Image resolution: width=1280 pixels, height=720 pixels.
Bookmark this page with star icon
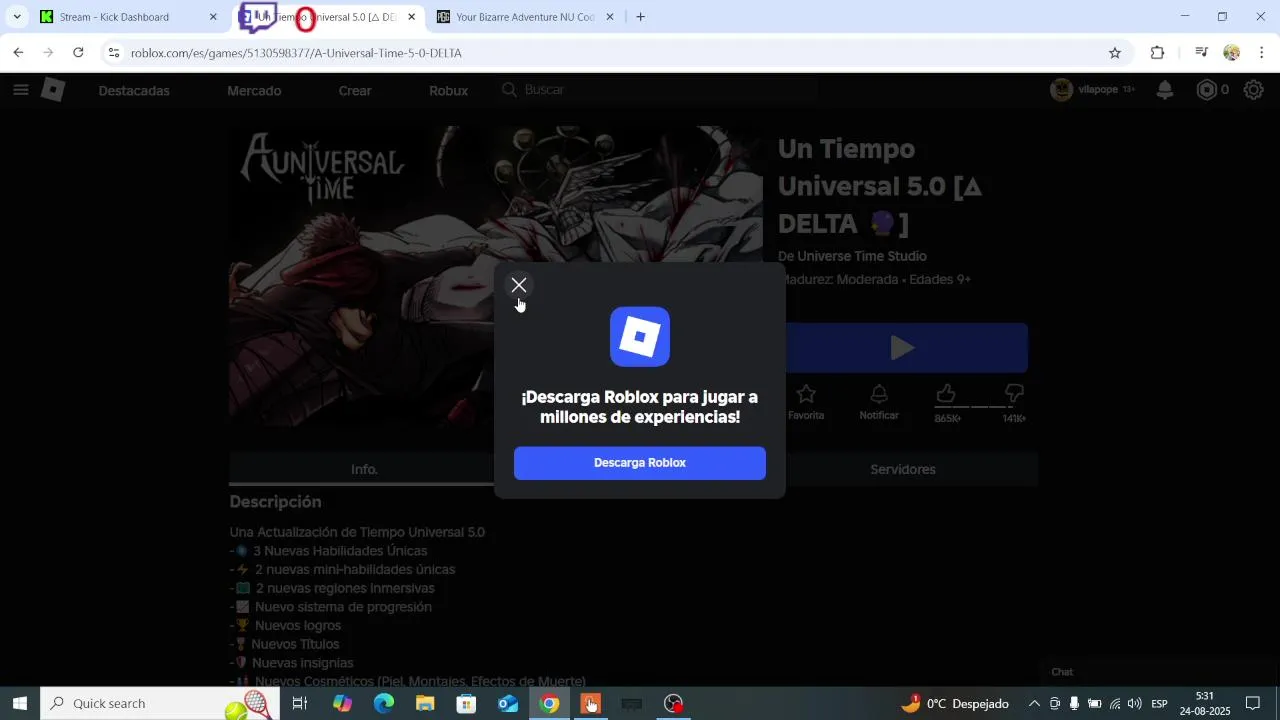tap(1115, 53)
